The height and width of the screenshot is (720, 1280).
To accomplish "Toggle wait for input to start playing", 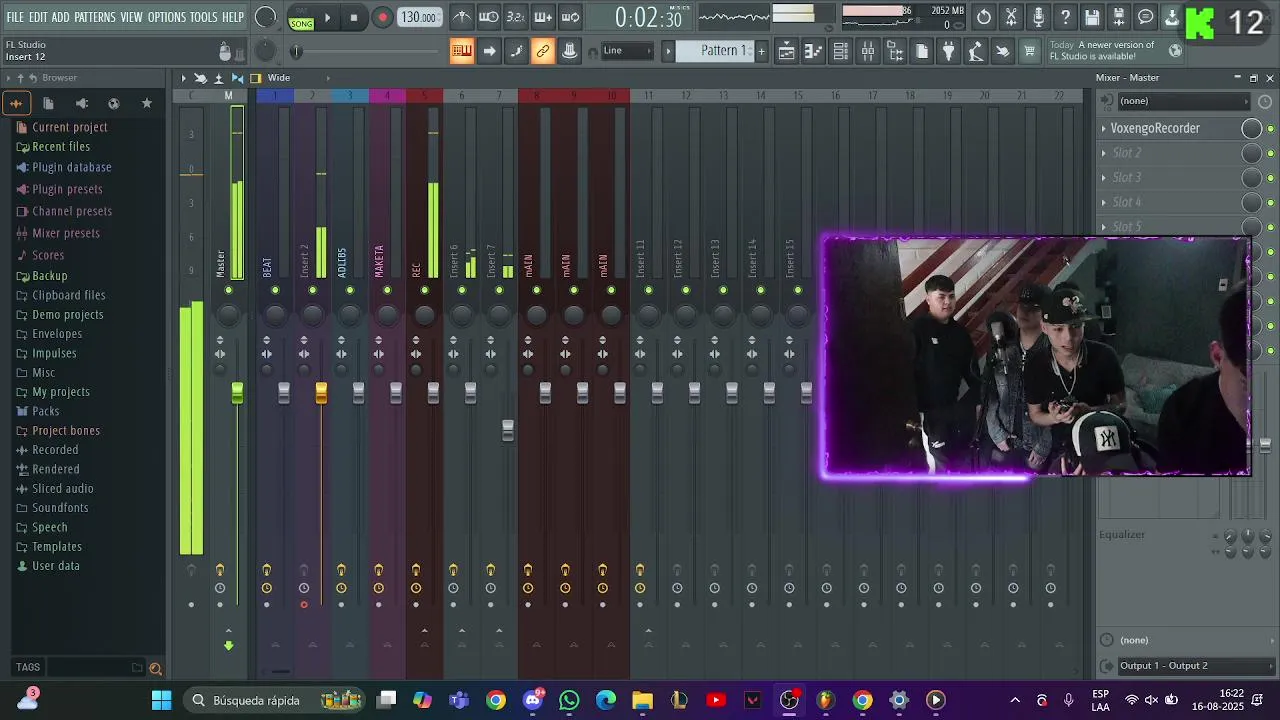I will pos(488,17).
